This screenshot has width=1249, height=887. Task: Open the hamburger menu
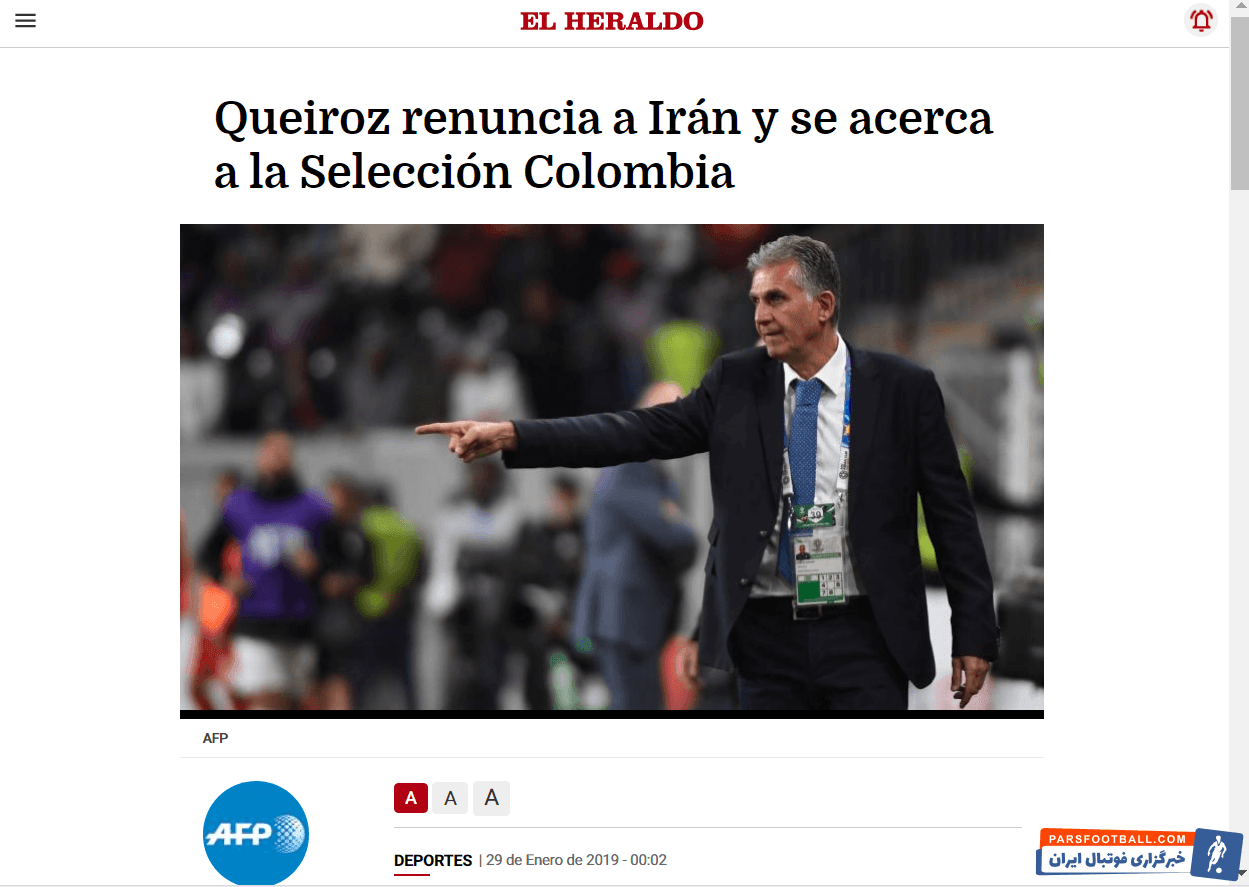(25, 20)
